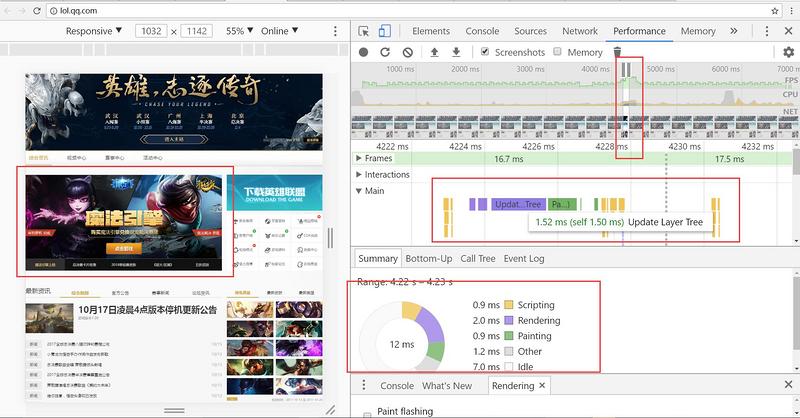Close DevTools with the top X
The image size is (800, 418).
(x=788, y=31)
